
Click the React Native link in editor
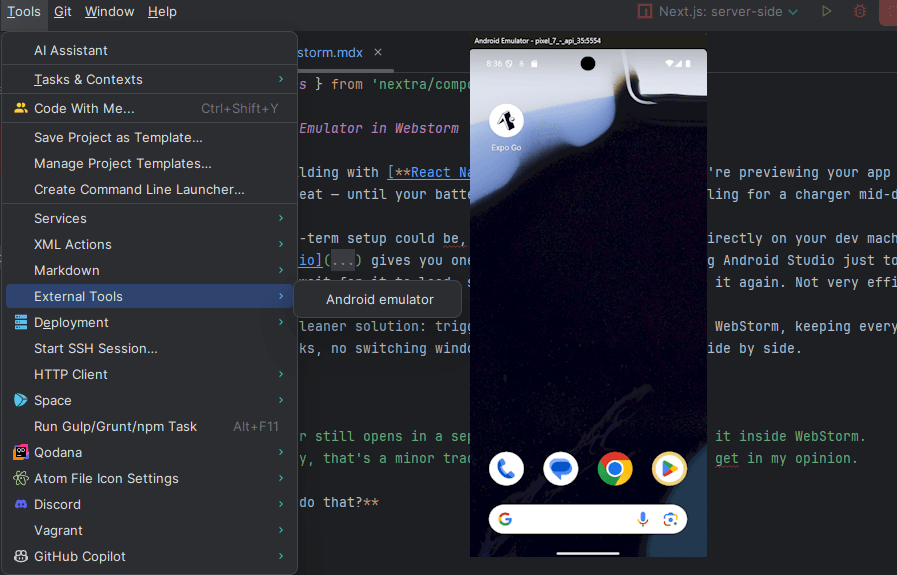(440, 172)
